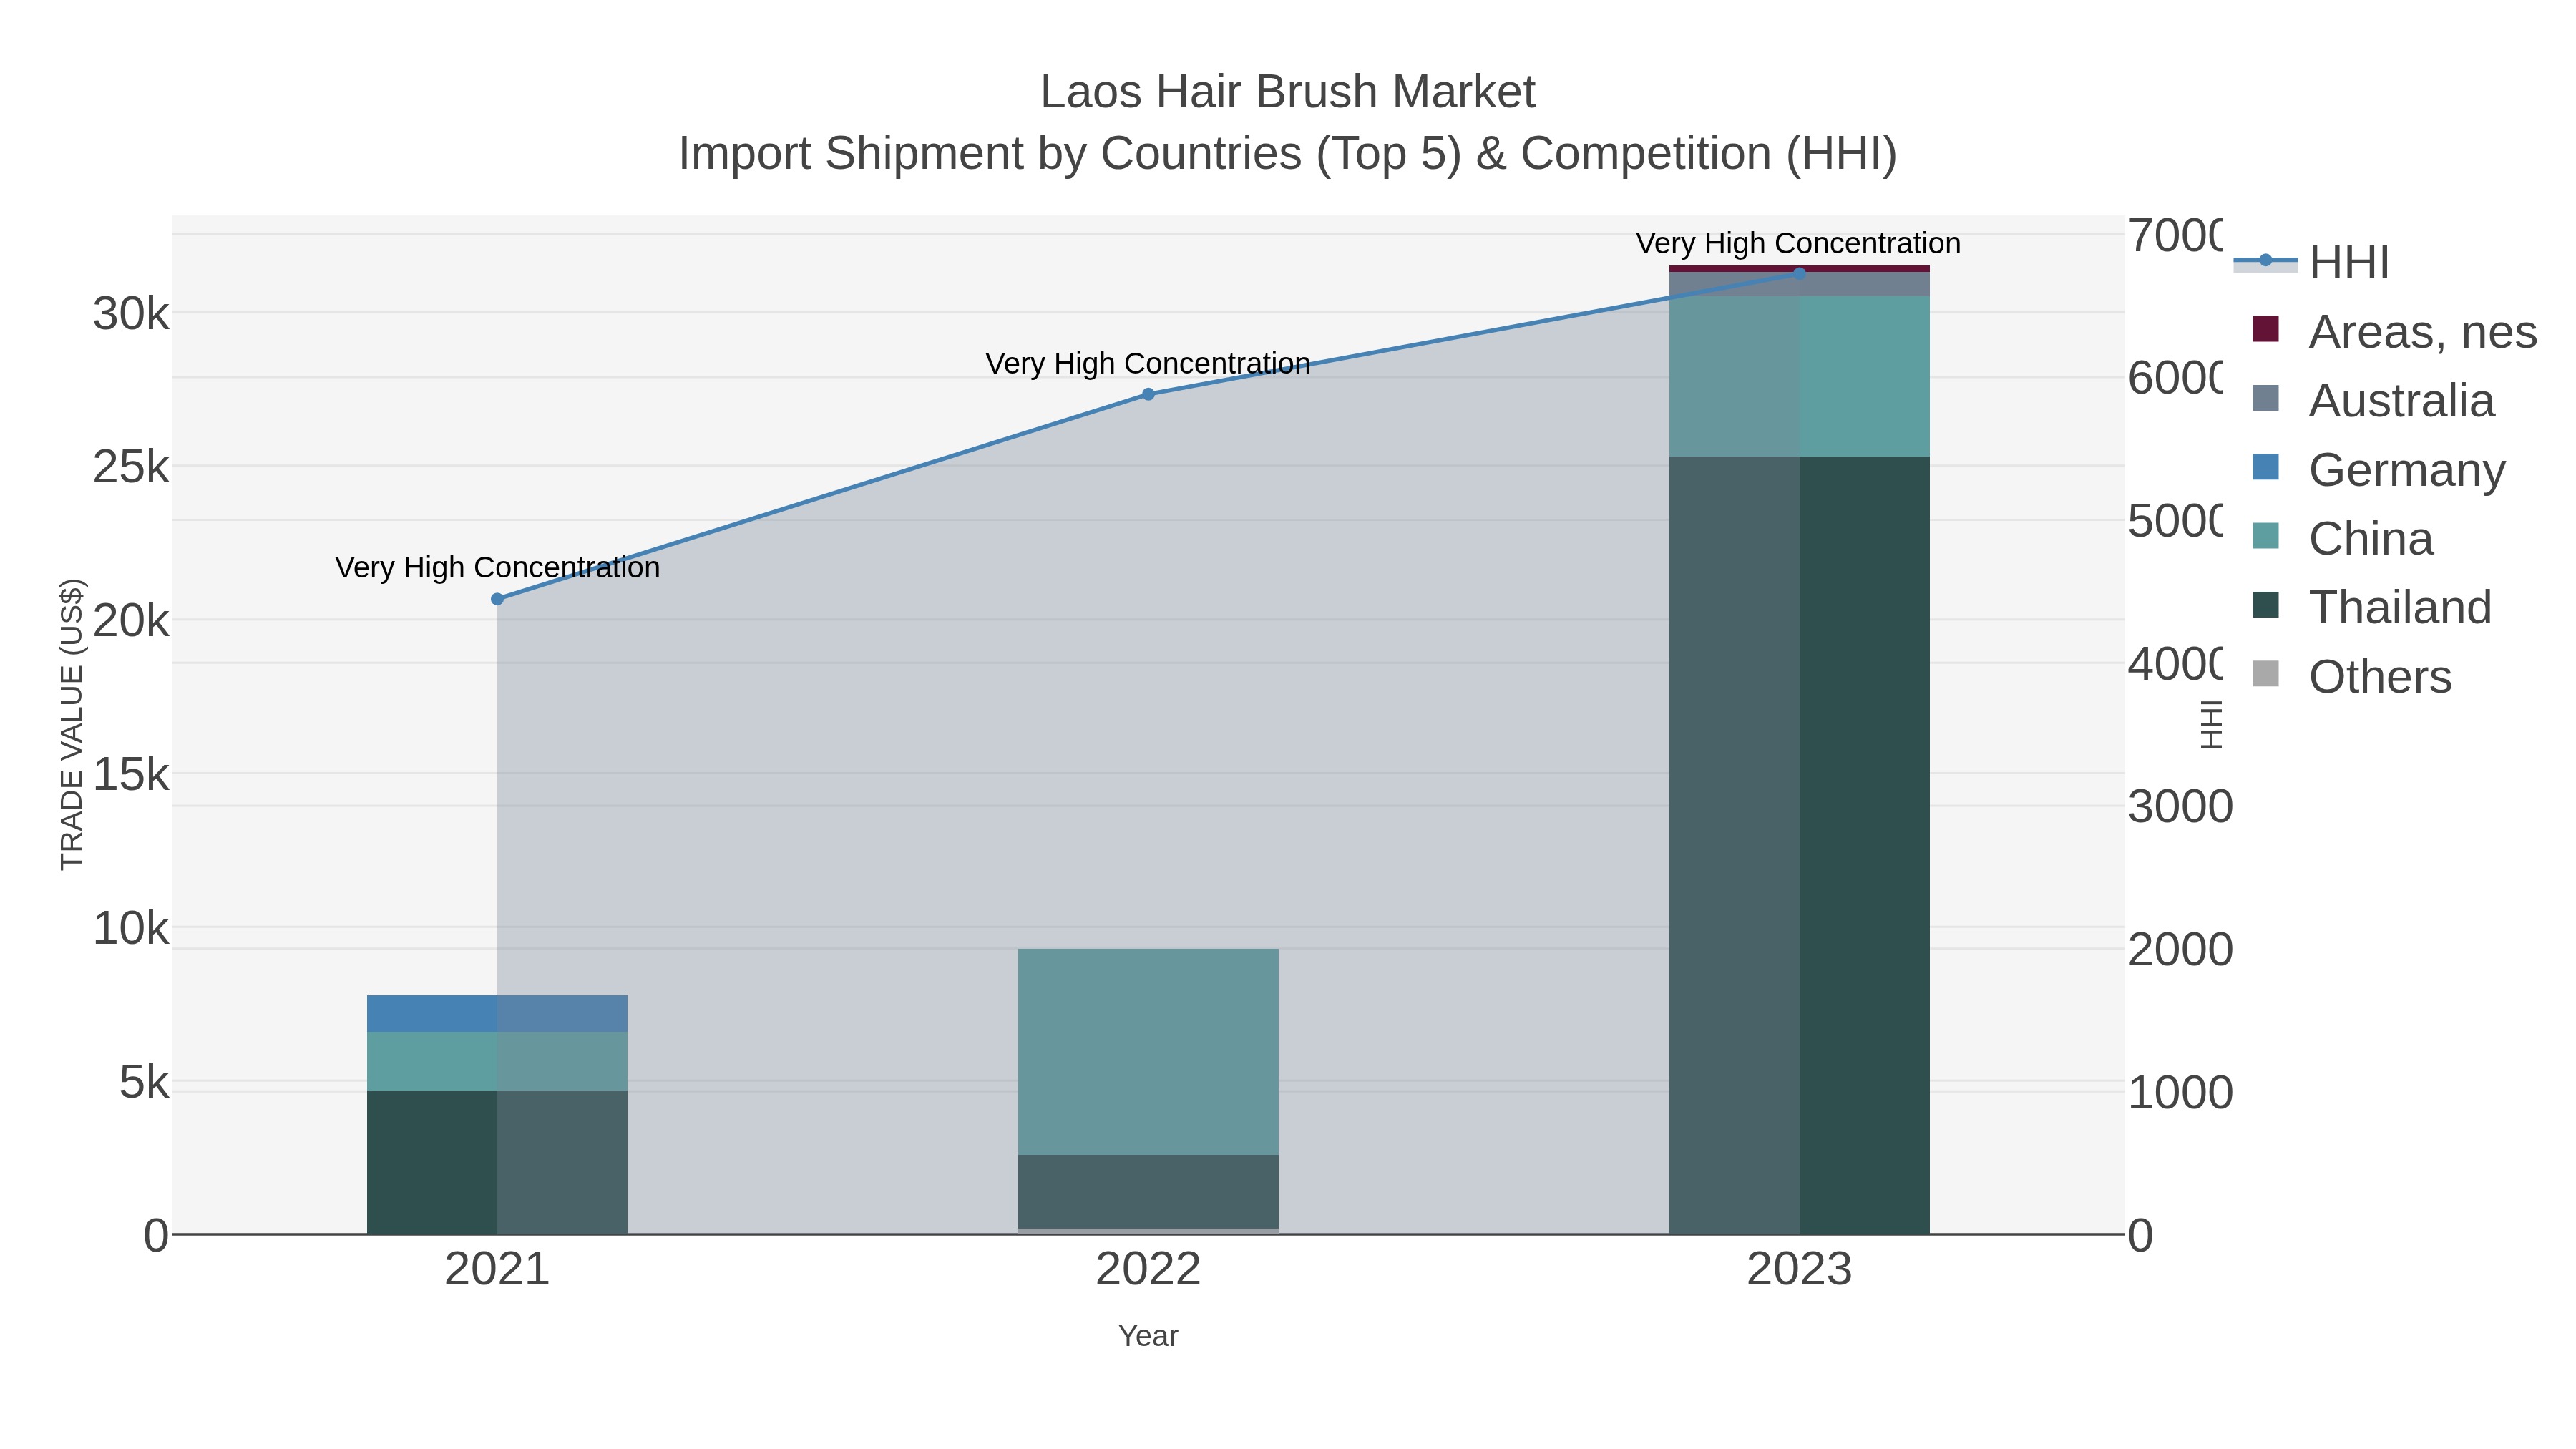
Task: Click the 2000 HHI axis tick
Action: 2180,949
